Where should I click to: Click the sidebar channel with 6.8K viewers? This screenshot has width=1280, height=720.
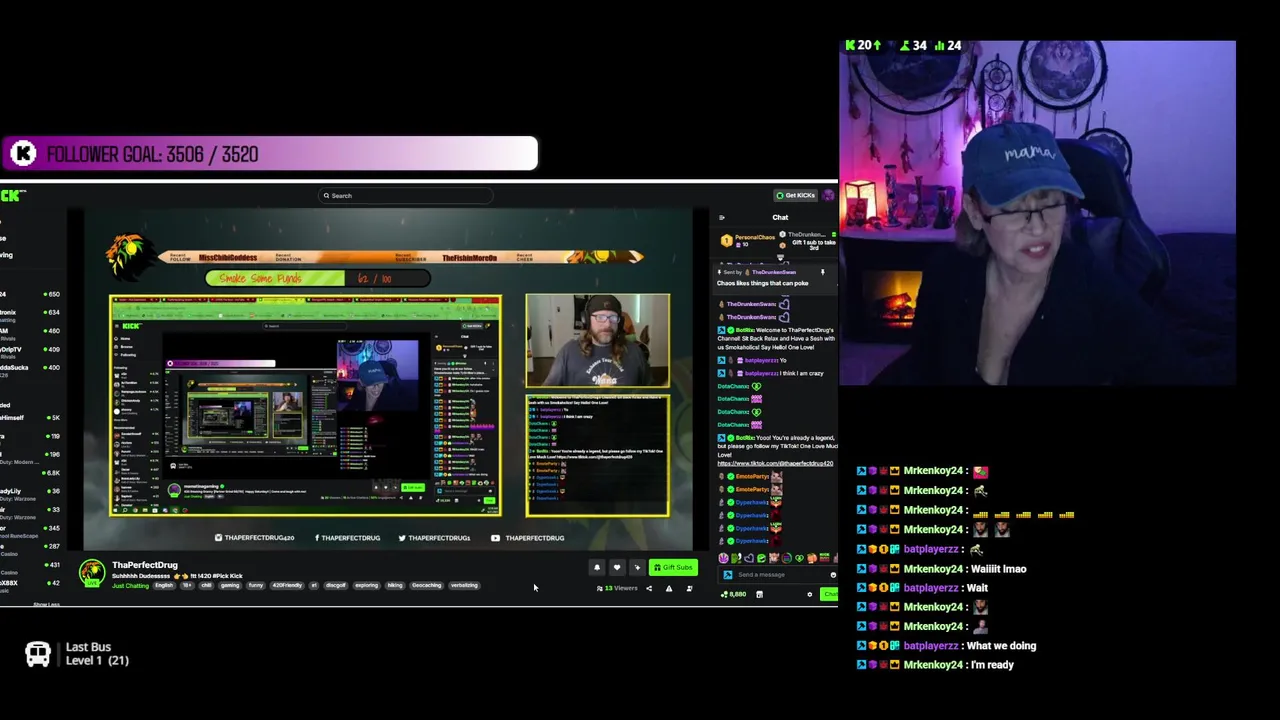tap(30, 473)
